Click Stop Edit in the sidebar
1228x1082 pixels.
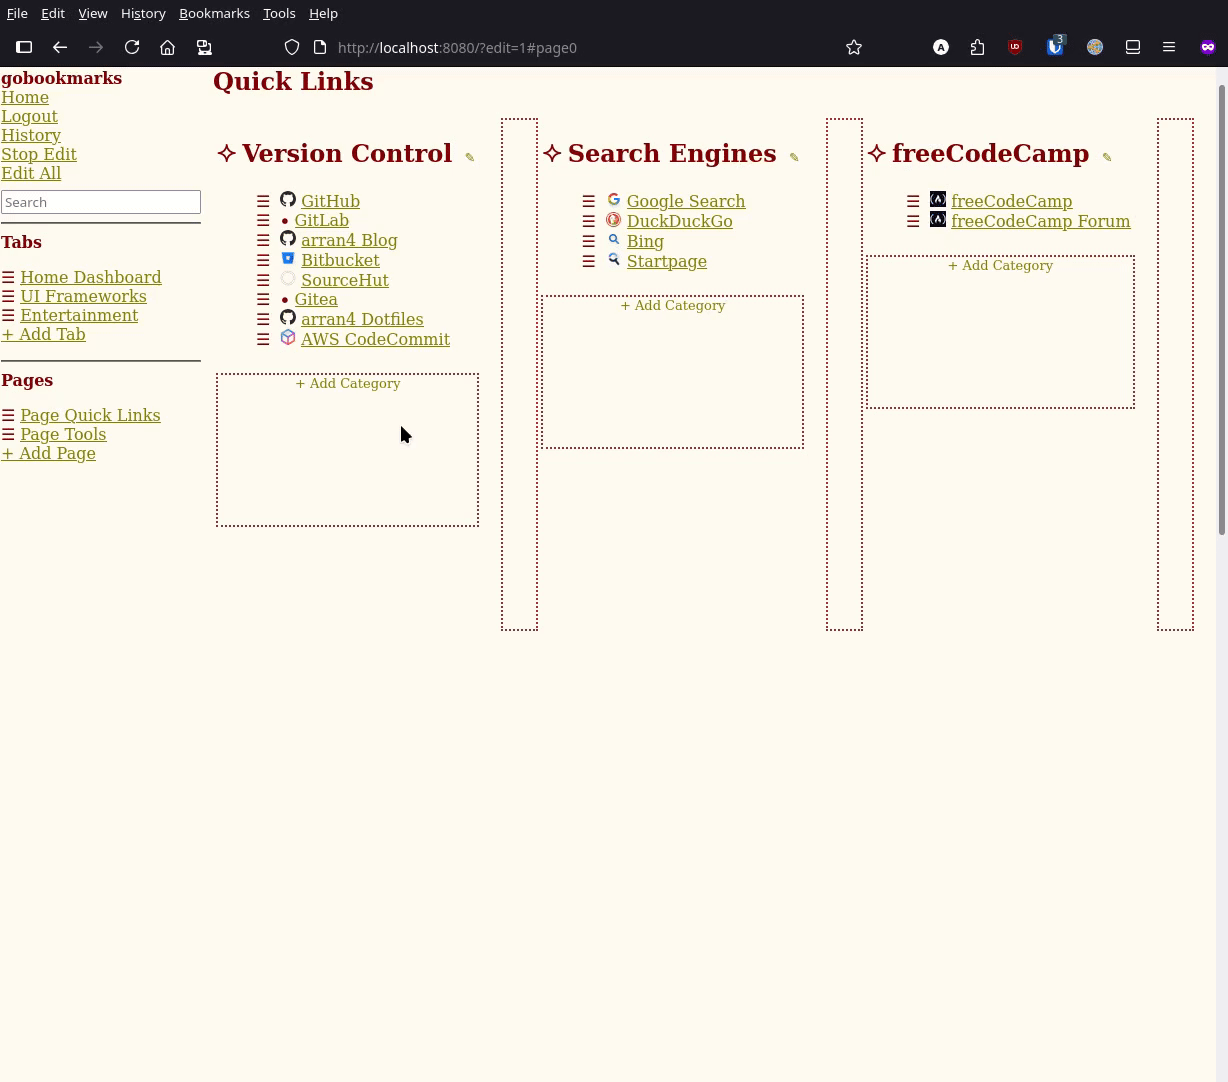(39, 154)
